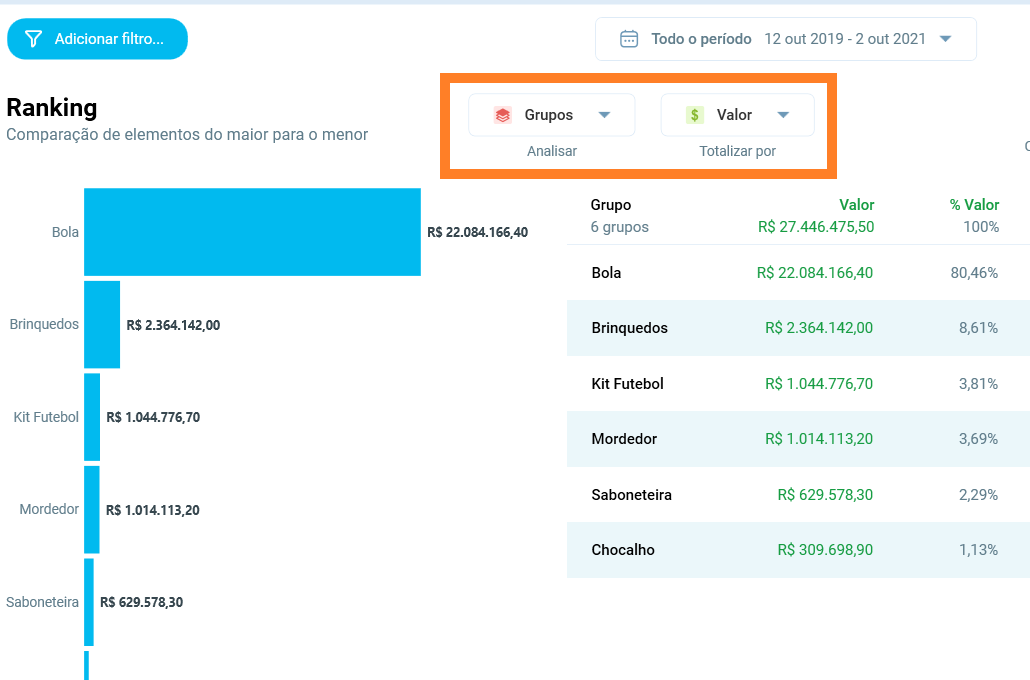Click table value R$ 22.084.166,40 for Bola

tap(815, 273)
